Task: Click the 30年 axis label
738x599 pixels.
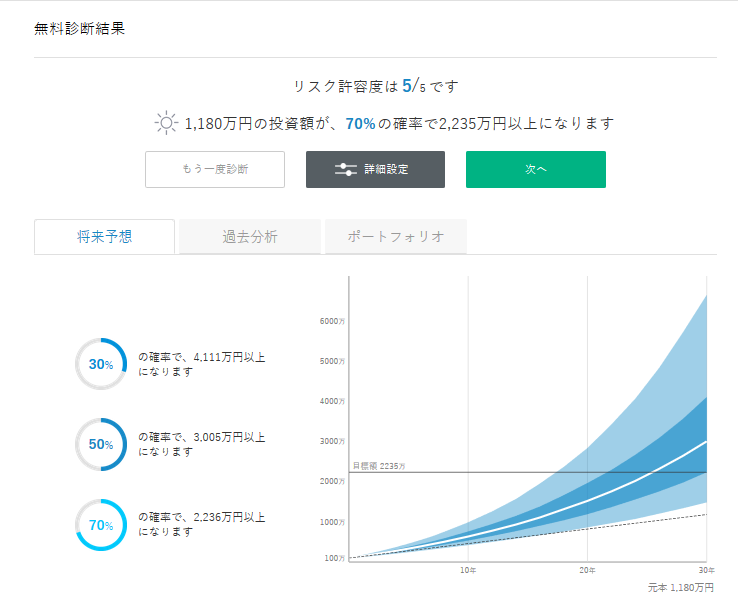Action: tap(706, 570)
